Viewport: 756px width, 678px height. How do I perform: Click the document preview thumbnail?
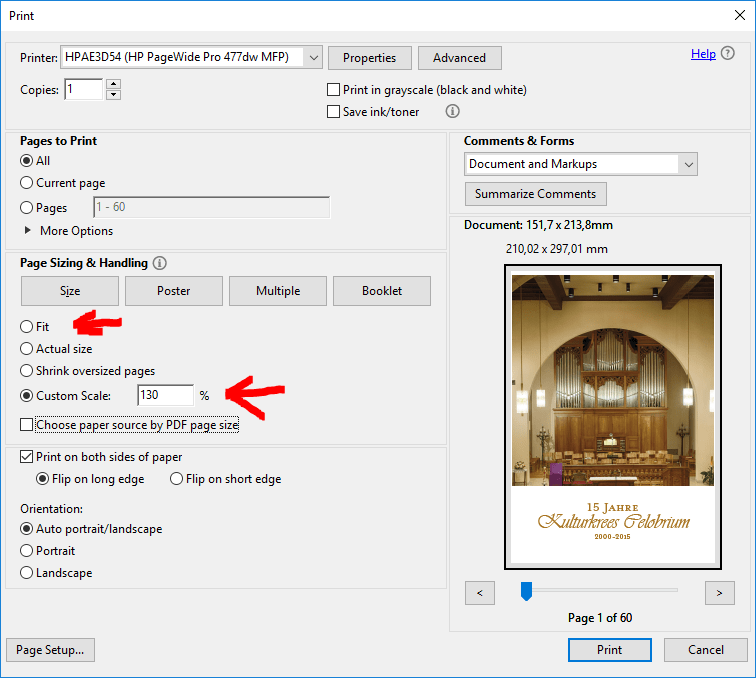613,417
